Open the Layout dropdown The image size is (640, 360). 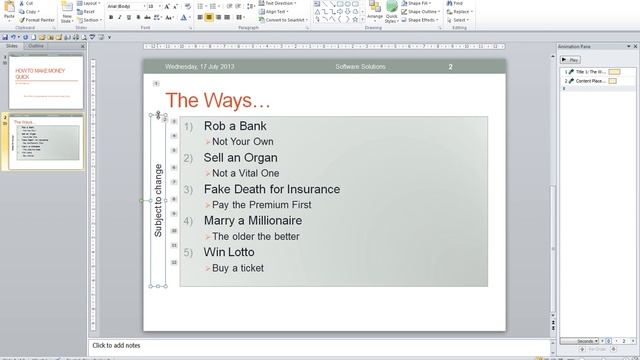point(88,3)
